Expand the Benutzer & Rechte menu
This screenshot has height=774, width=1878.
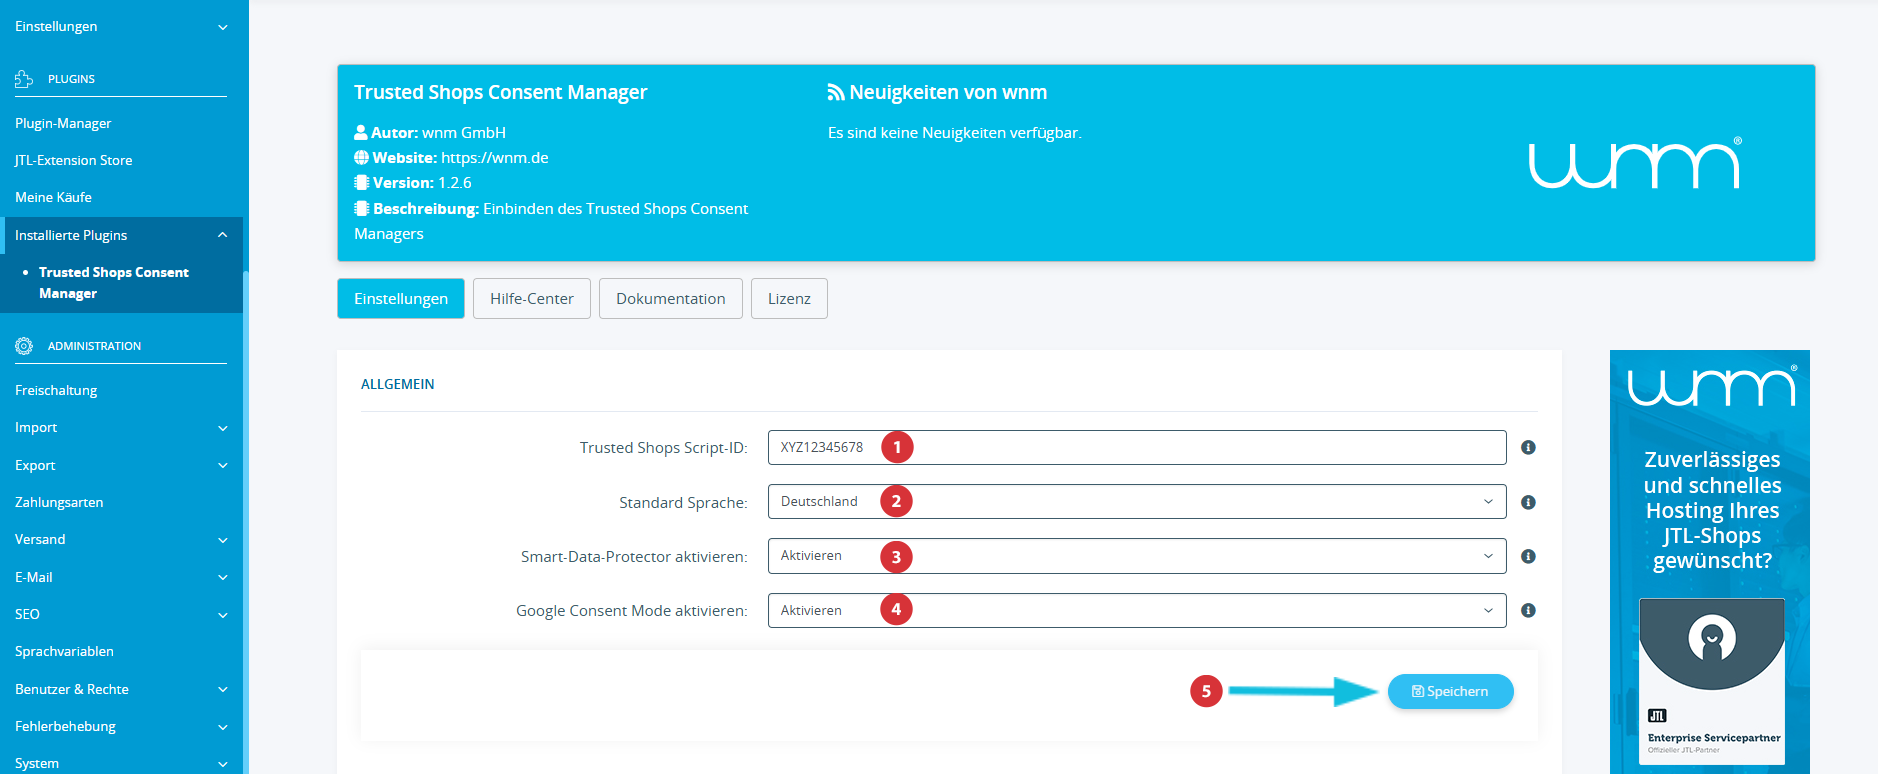(x=121, y=689)
